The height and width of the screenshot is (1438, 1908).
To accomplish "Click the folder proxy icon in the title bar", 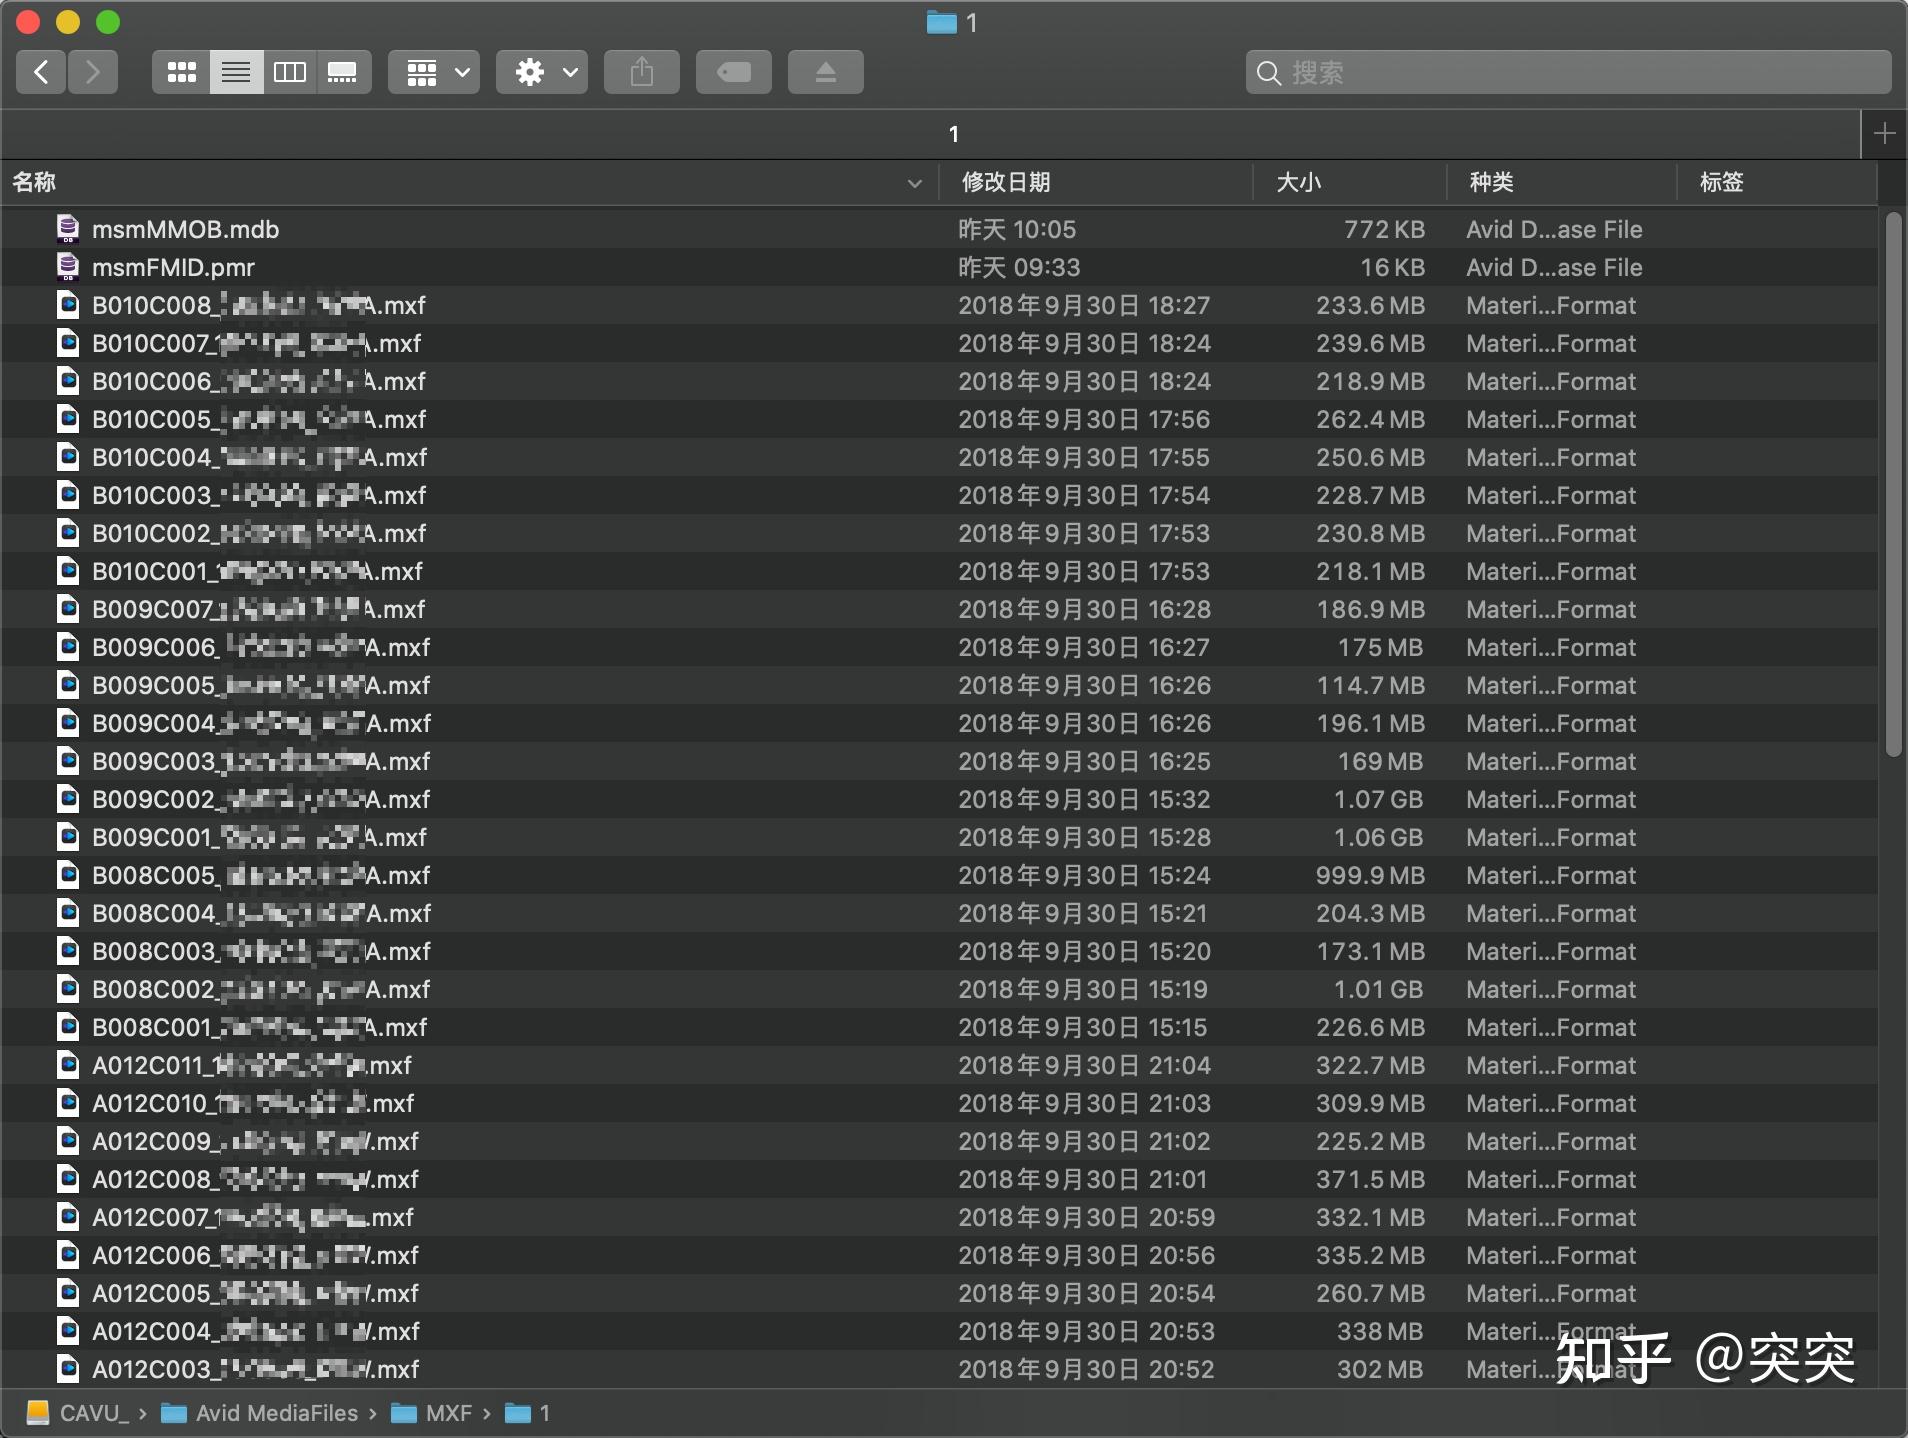I will tap(940, 22).
